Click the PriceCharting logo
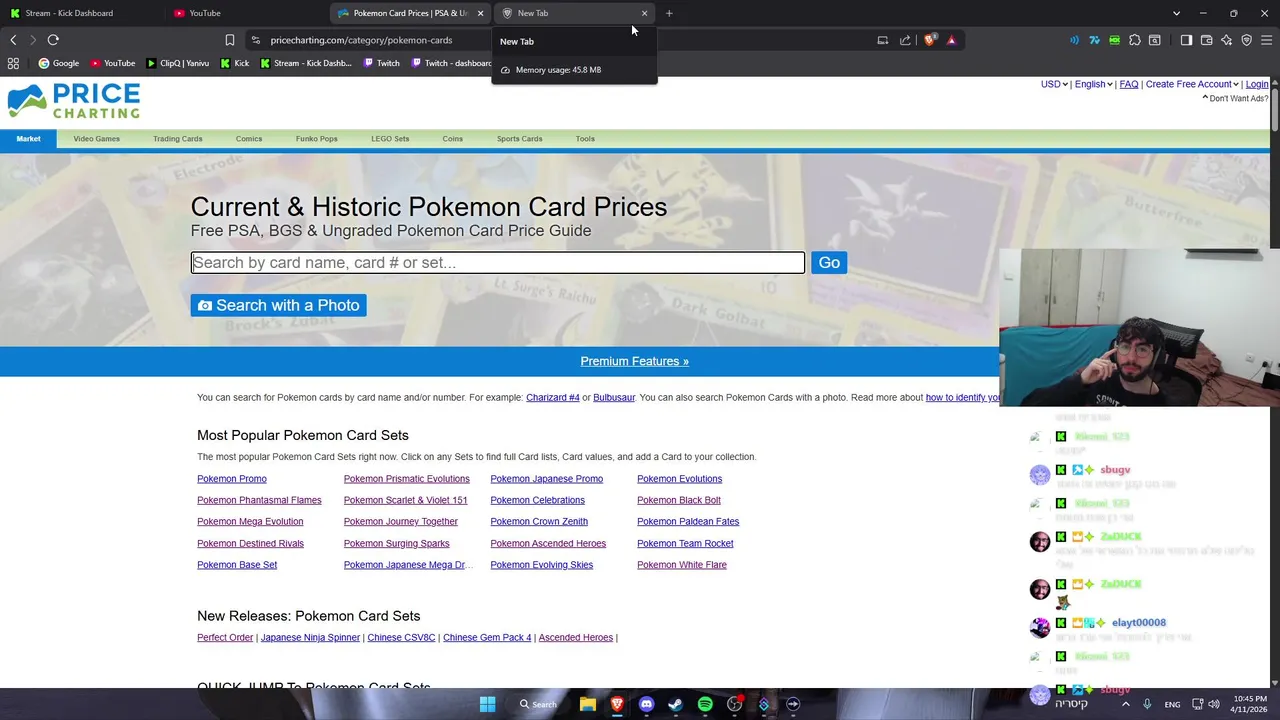 (74, 101)
